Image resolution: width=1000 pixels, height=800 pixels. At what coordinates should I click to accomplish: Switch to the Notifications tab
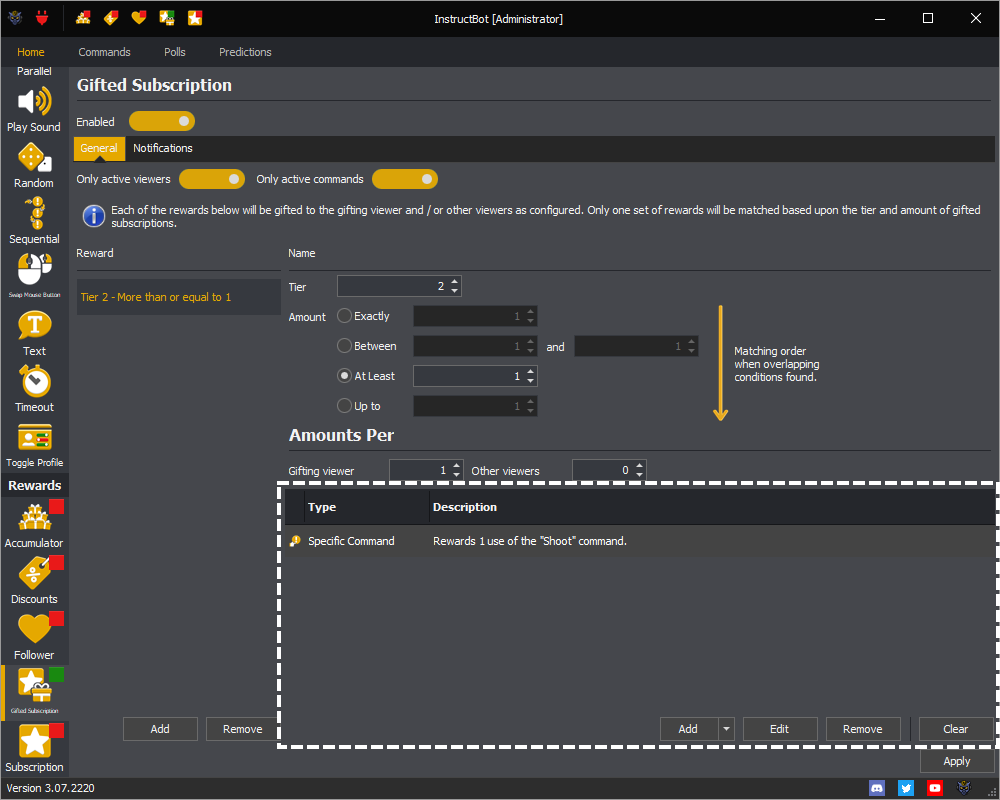[x=163, y=148]
